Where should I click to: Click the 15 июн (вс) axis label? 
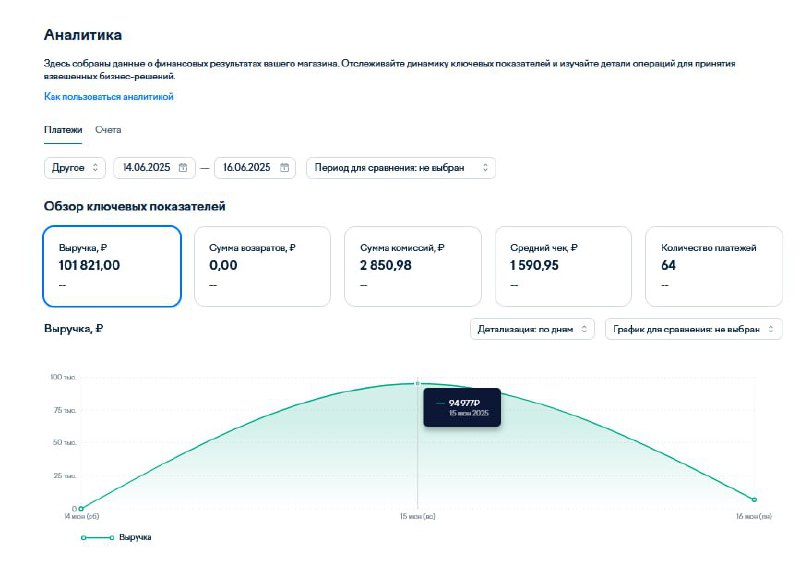click(x=417, y=516)
